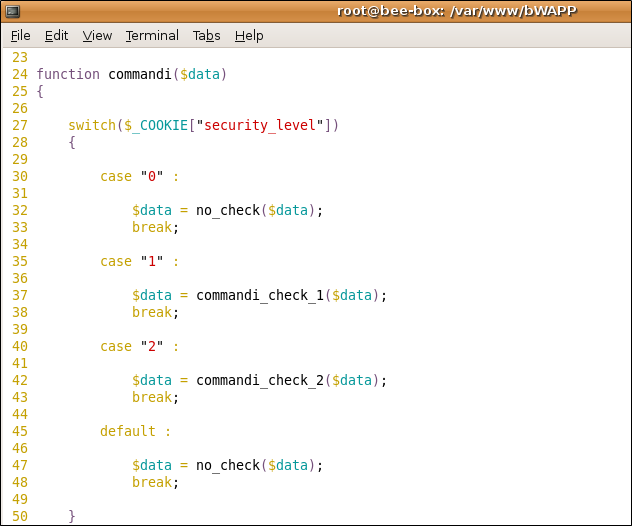
Task: Click 'function' keyword on line 24
Action: point(68,74)
